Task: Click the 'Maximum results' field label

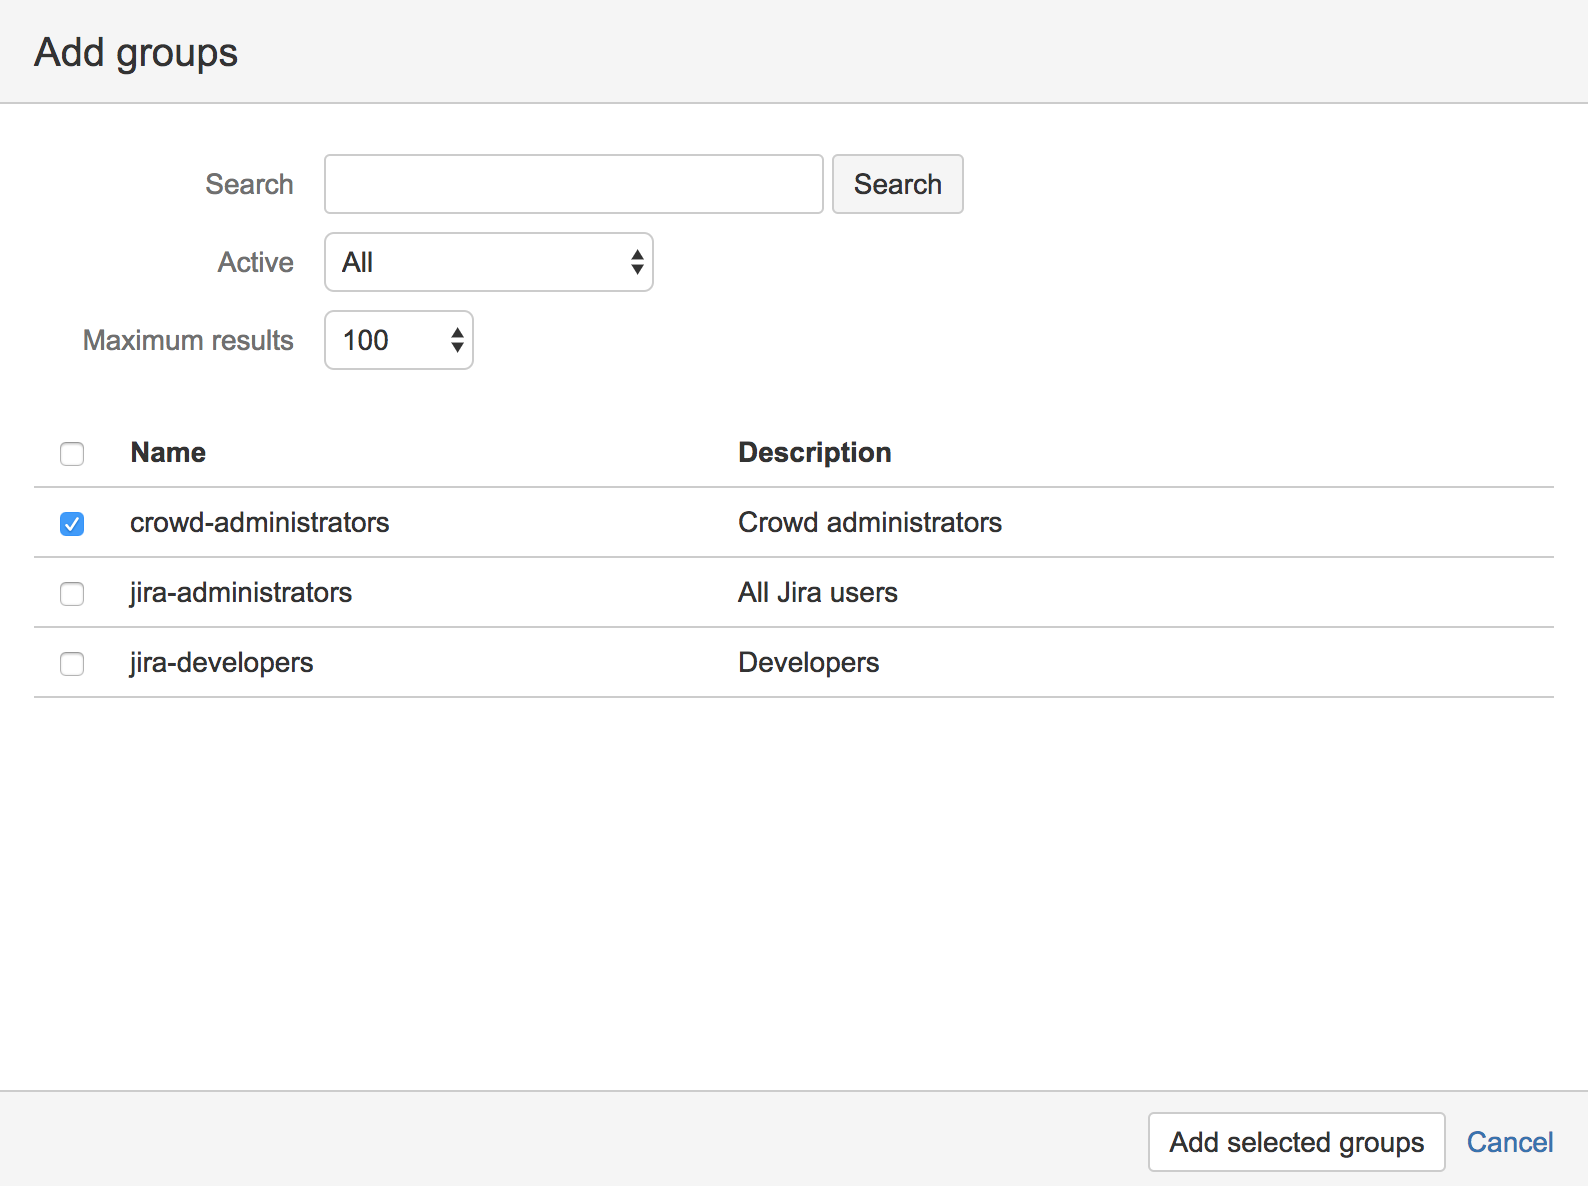Action: pyautogui.click(x=188, y=341)
